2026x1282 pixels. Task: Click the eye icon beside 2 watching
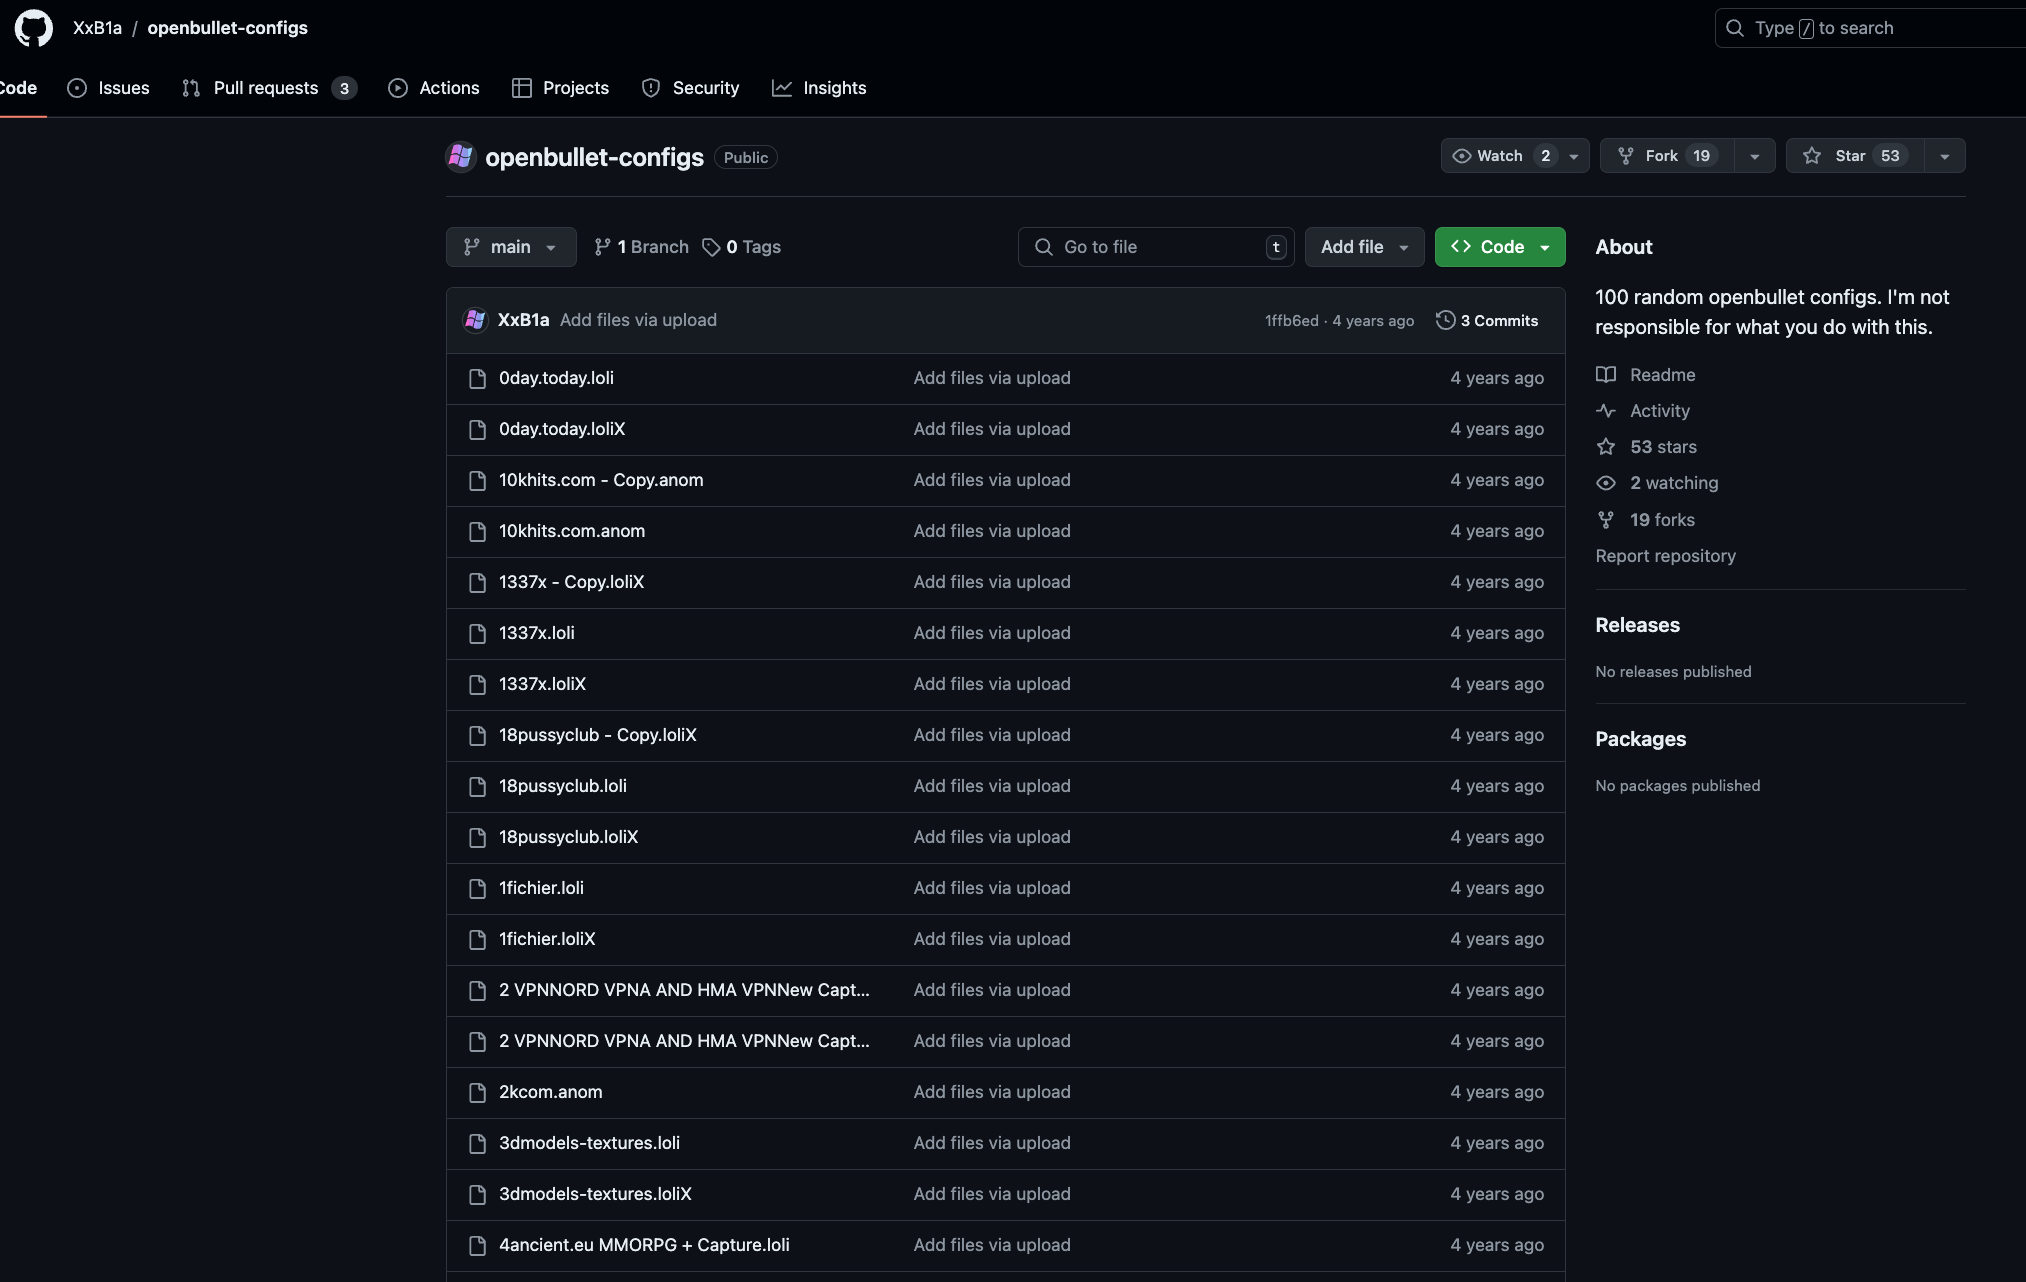point(1606,483)
